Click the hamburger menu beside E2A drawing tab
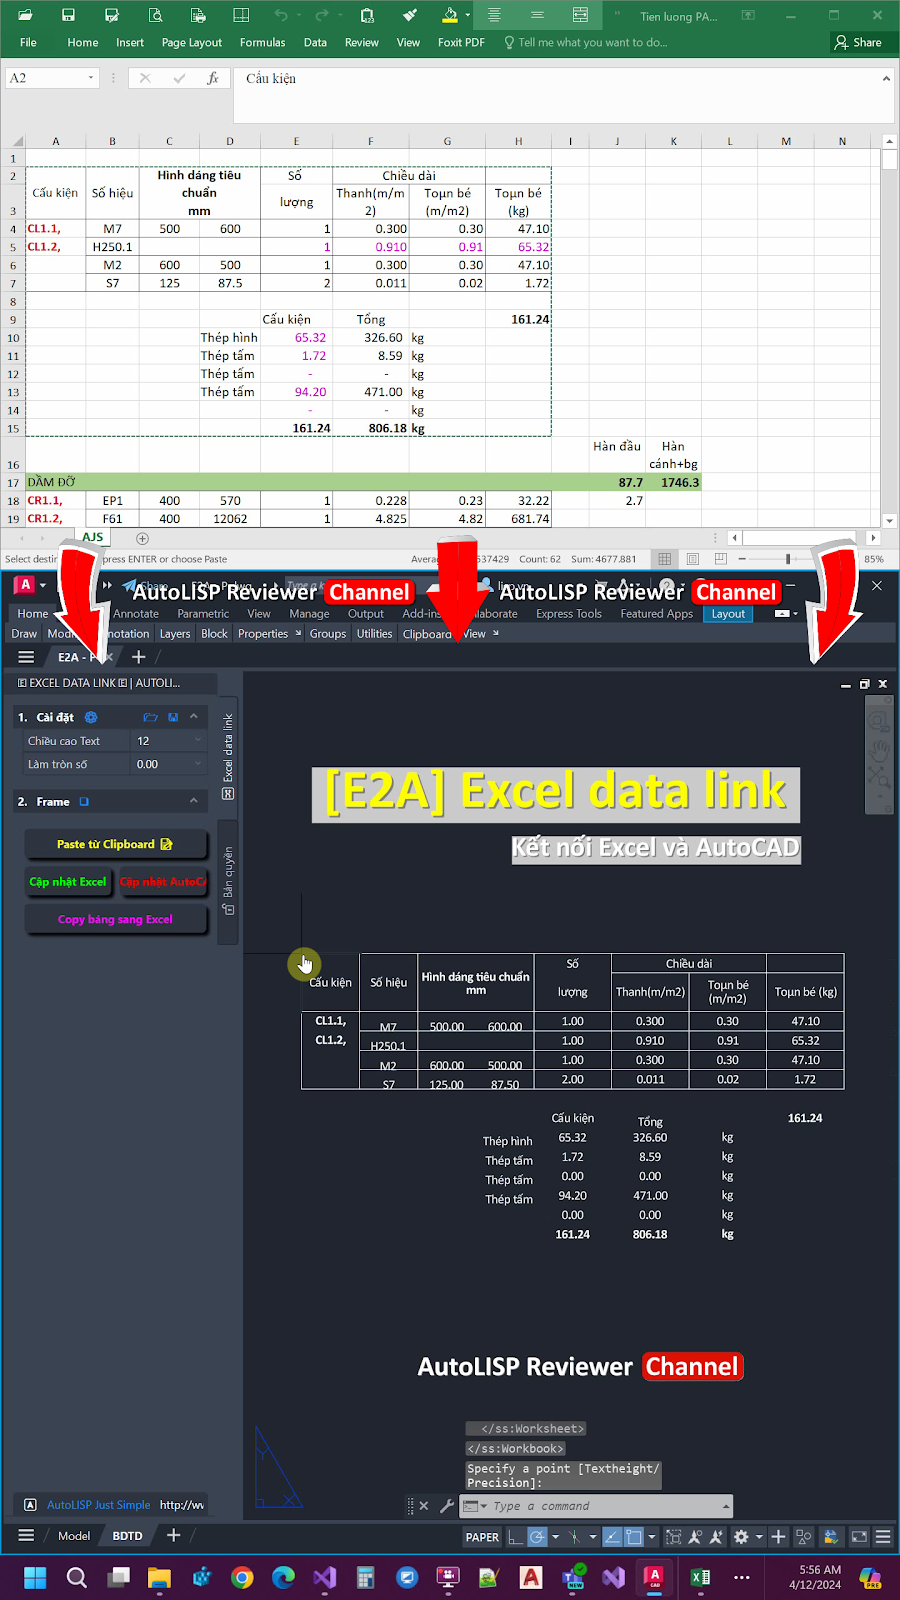The width and height of the screenshot is (900, 1600). 26,657
